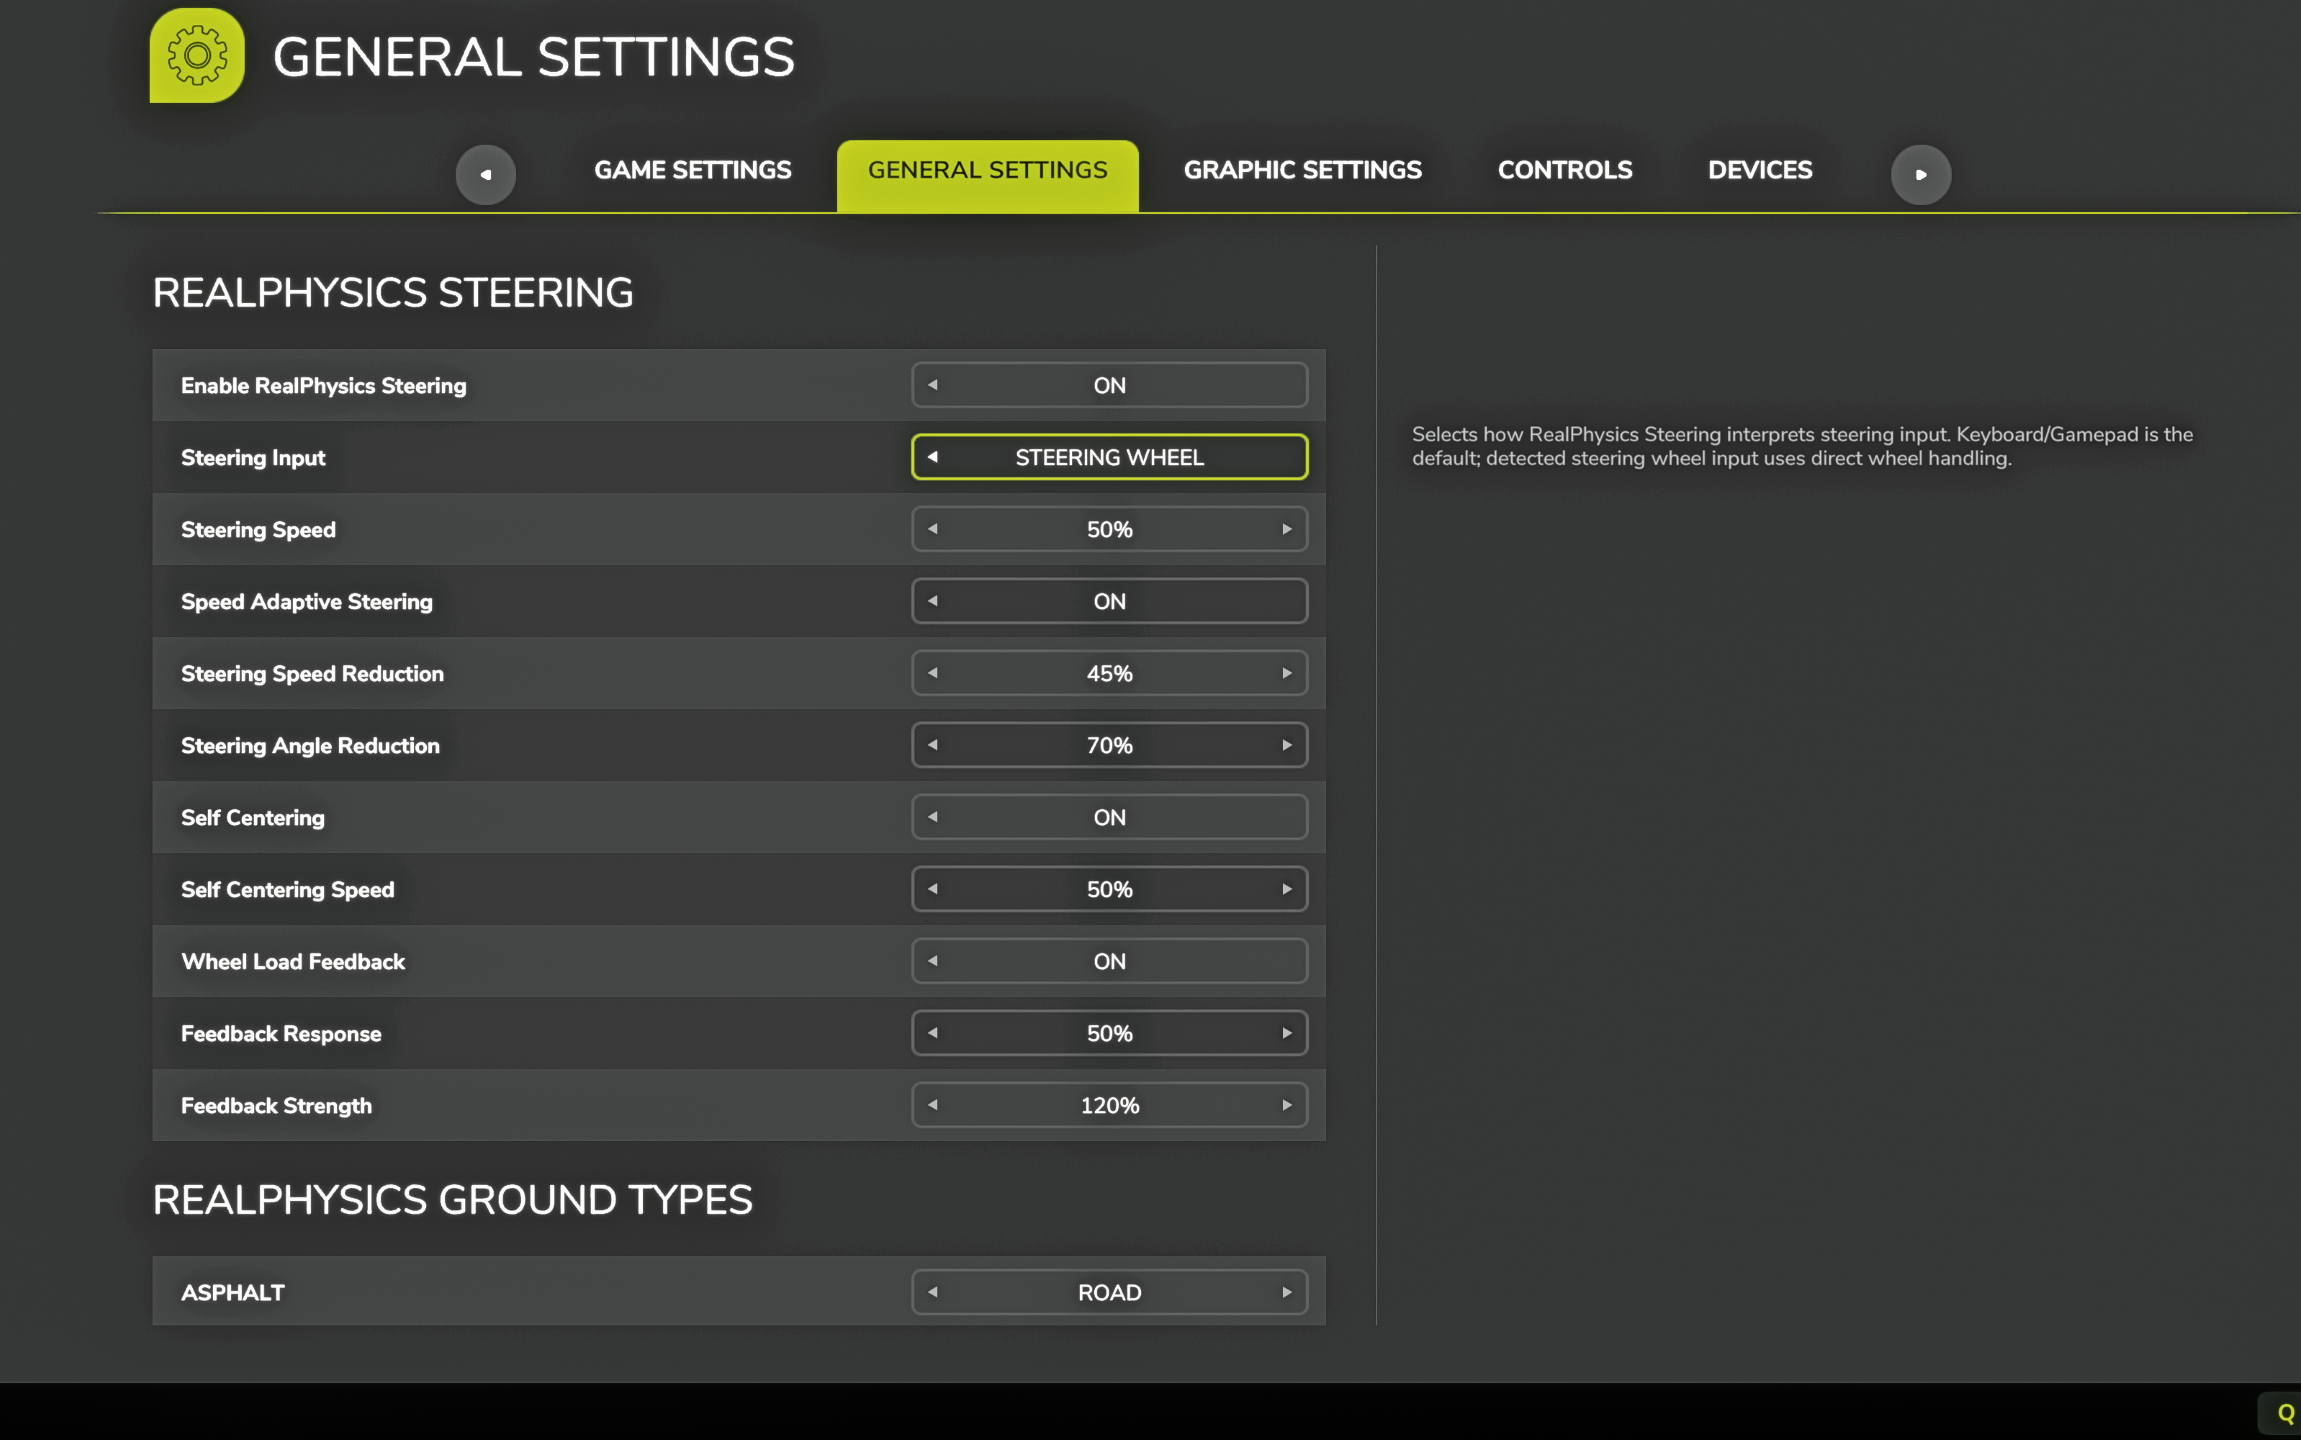2301x1440 pixels.
Task: Open the ASPHALT ROAD ground type selector
Action: coord(1110,1292)
